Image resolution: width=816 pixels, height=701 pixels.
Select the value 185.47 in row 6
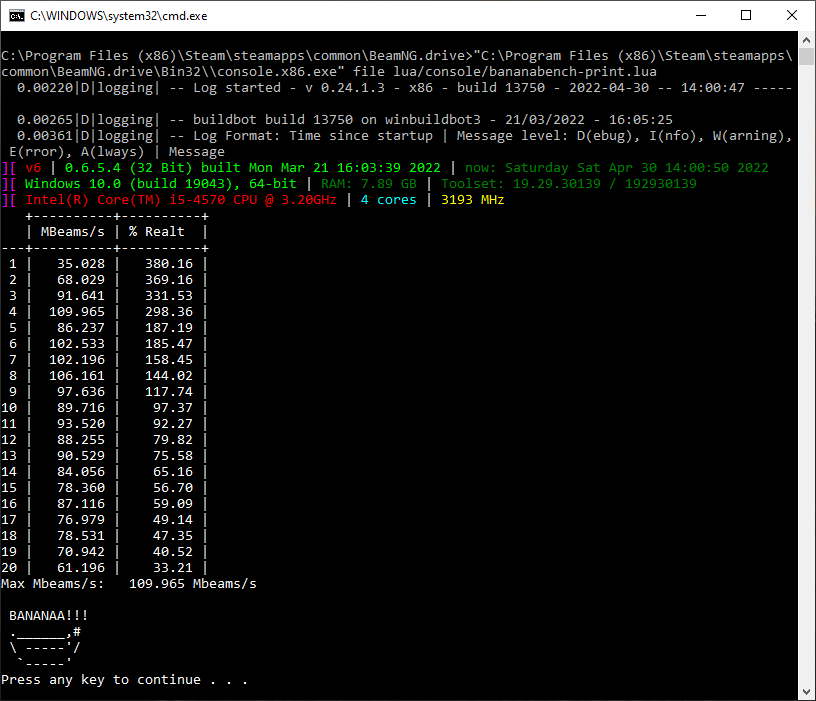(x=169, y=344)
